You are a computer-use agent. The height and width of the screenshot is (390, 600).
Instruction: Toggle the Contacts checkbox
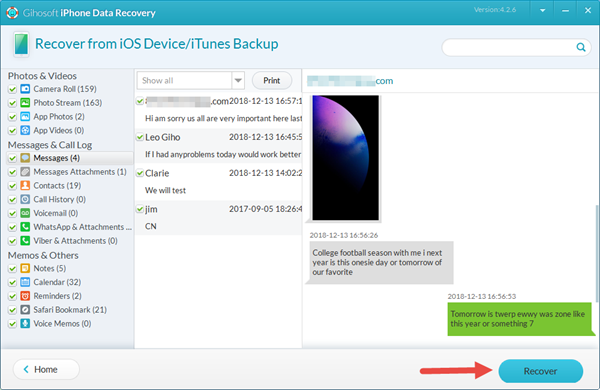click(12, 186)
